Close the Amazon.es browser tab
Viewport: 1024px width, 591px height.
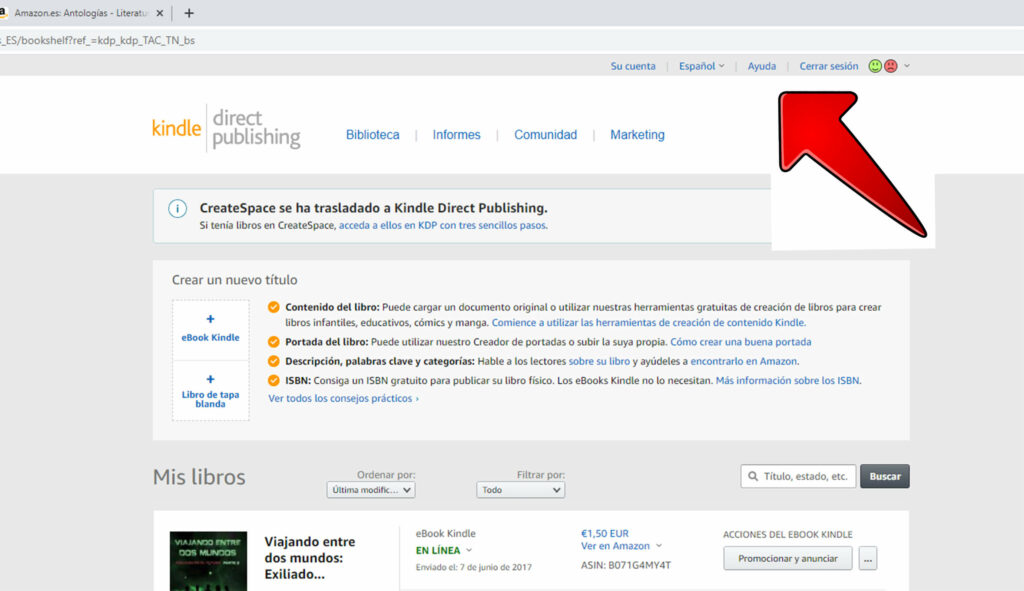coord(160,13)
